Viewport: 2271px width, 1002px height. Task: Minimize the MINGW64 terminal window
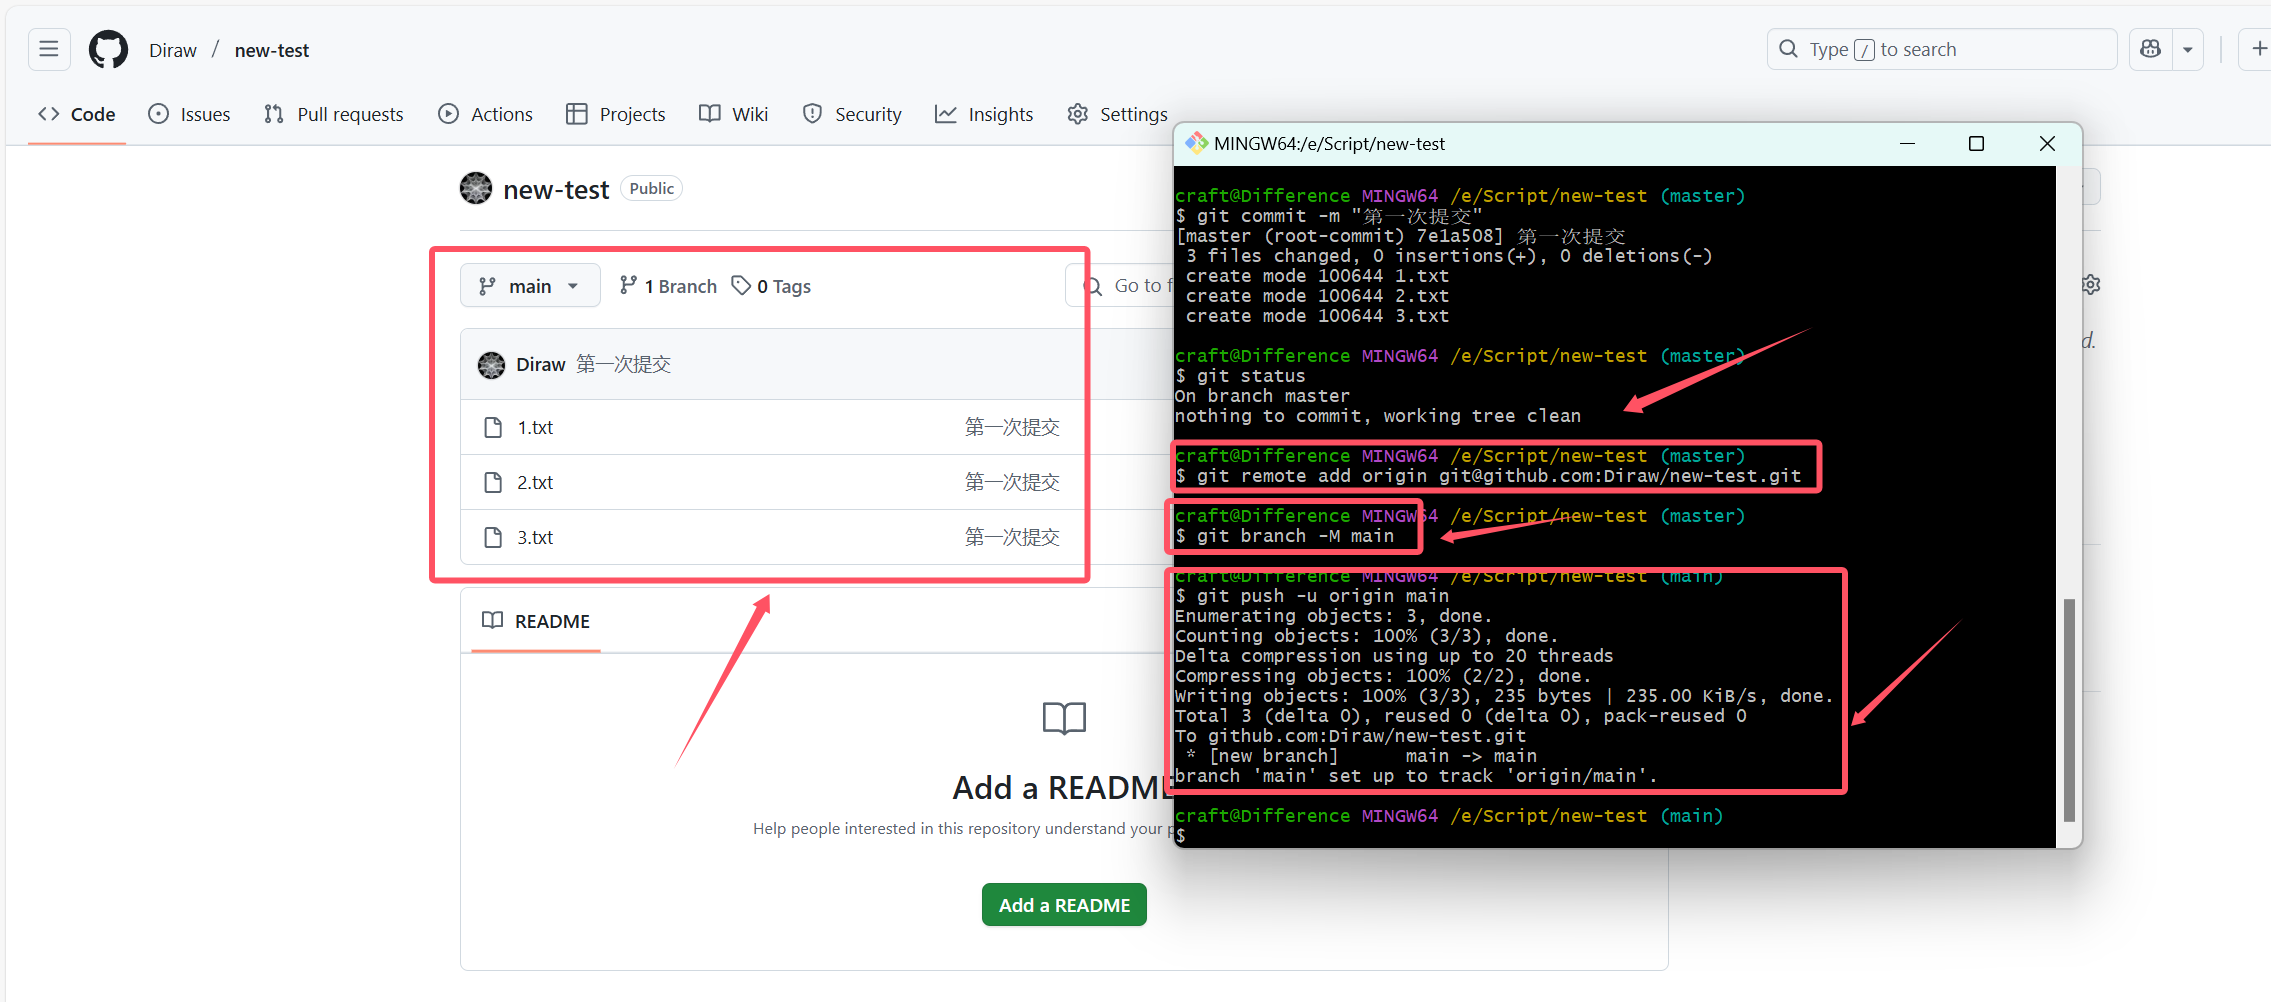click(1907, 143)
